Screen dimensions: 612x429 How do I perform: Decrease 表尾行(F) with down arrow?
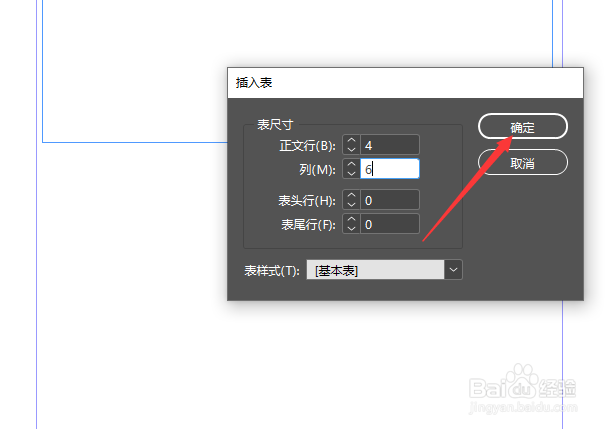pos(351,229)
